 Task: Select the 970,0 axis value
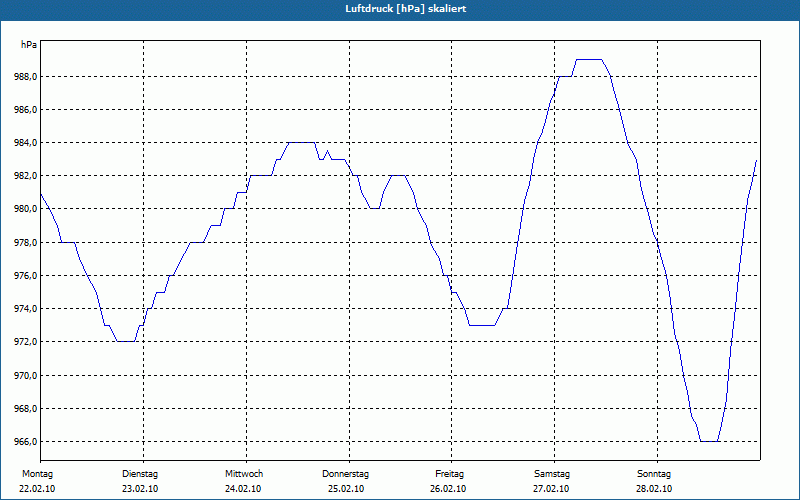coord(26,376)
